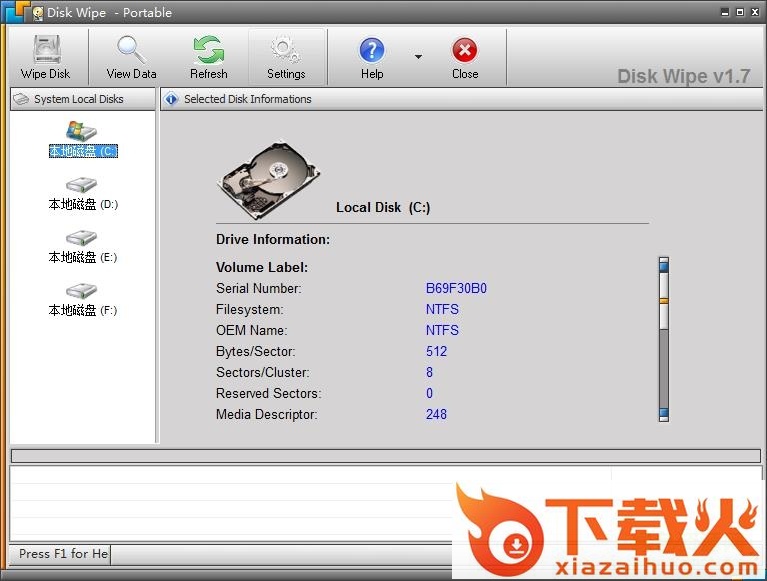Click the System Local Disks panel icon

(x=21, y=99)
